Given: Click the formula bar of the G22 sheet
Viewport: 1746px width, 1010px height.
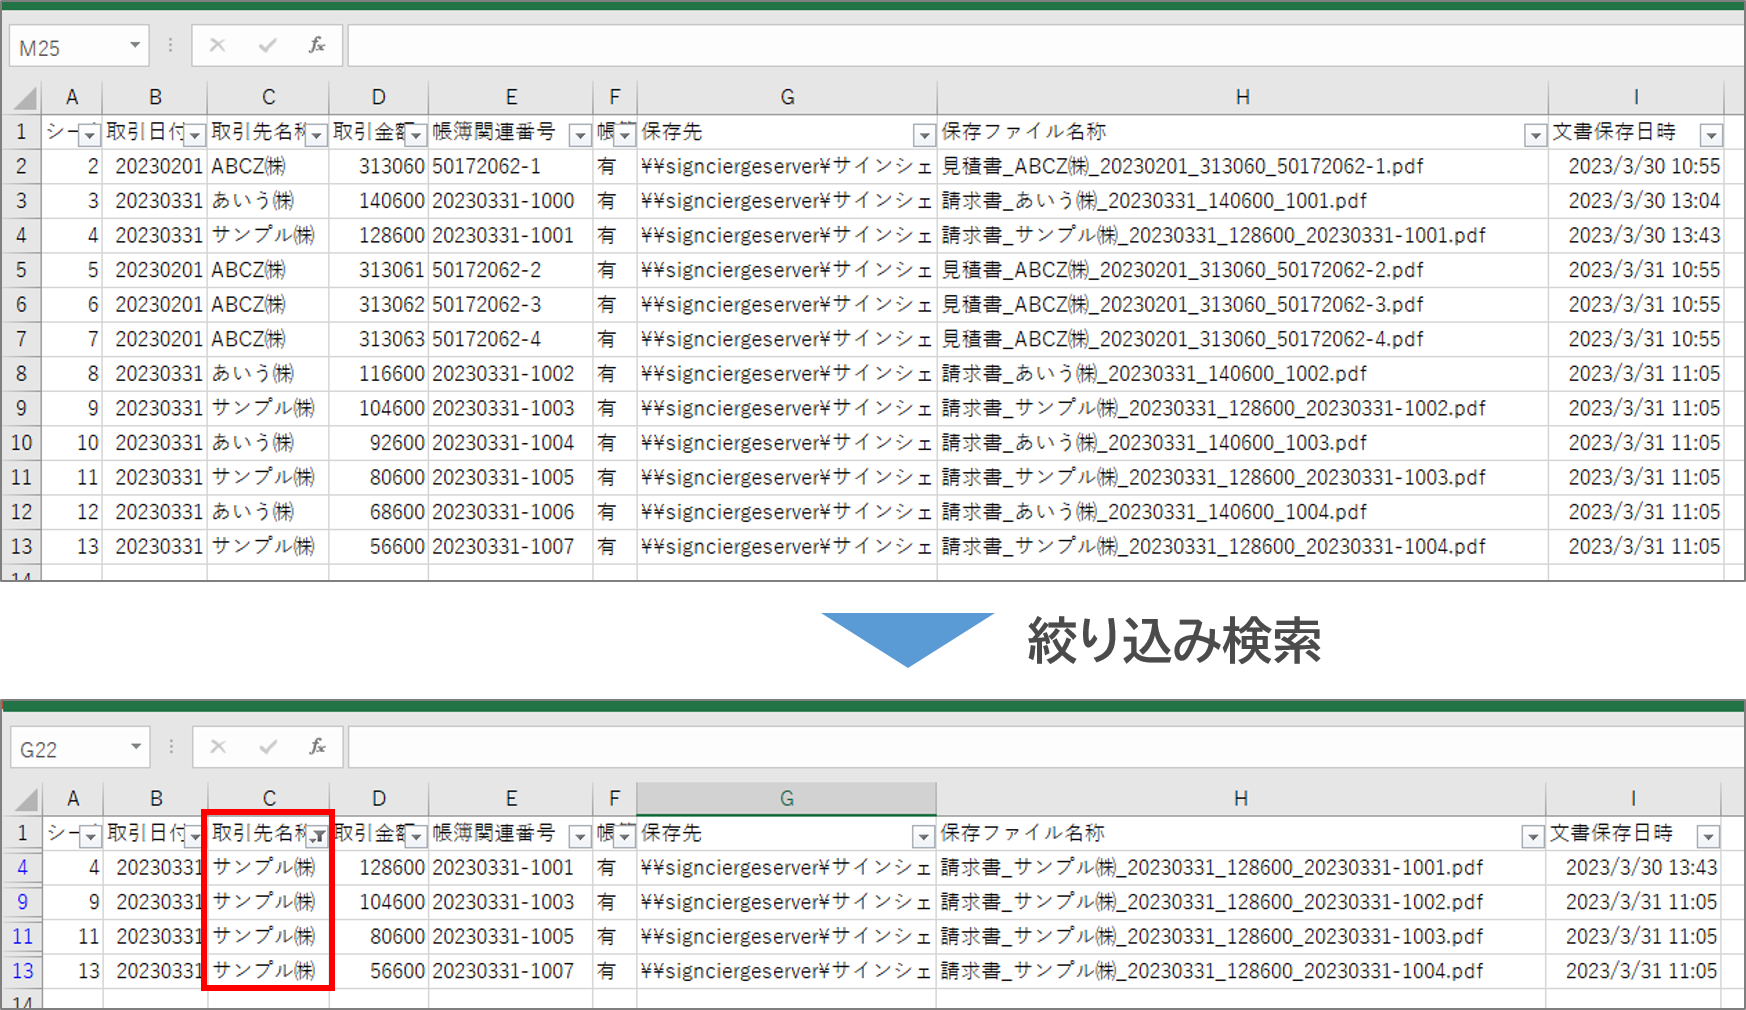Looking at the screenshot, I should pyautogui.click(x=1045, y=747).
